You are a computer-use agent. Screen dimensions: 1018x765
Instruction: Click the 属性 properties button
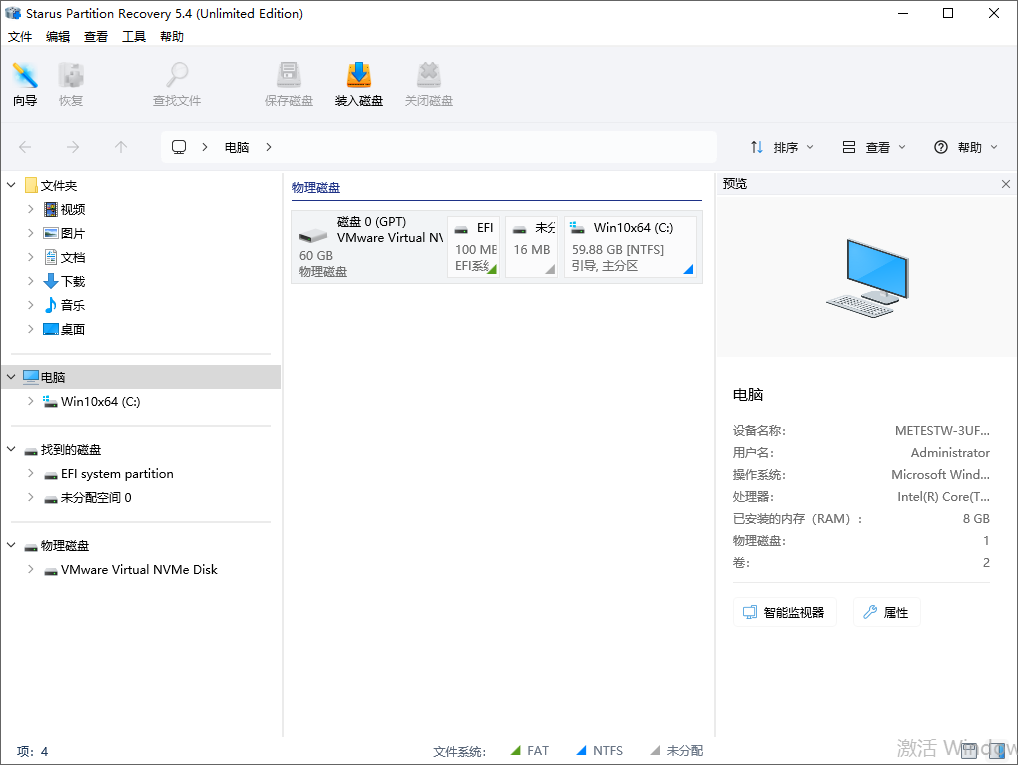886,612
